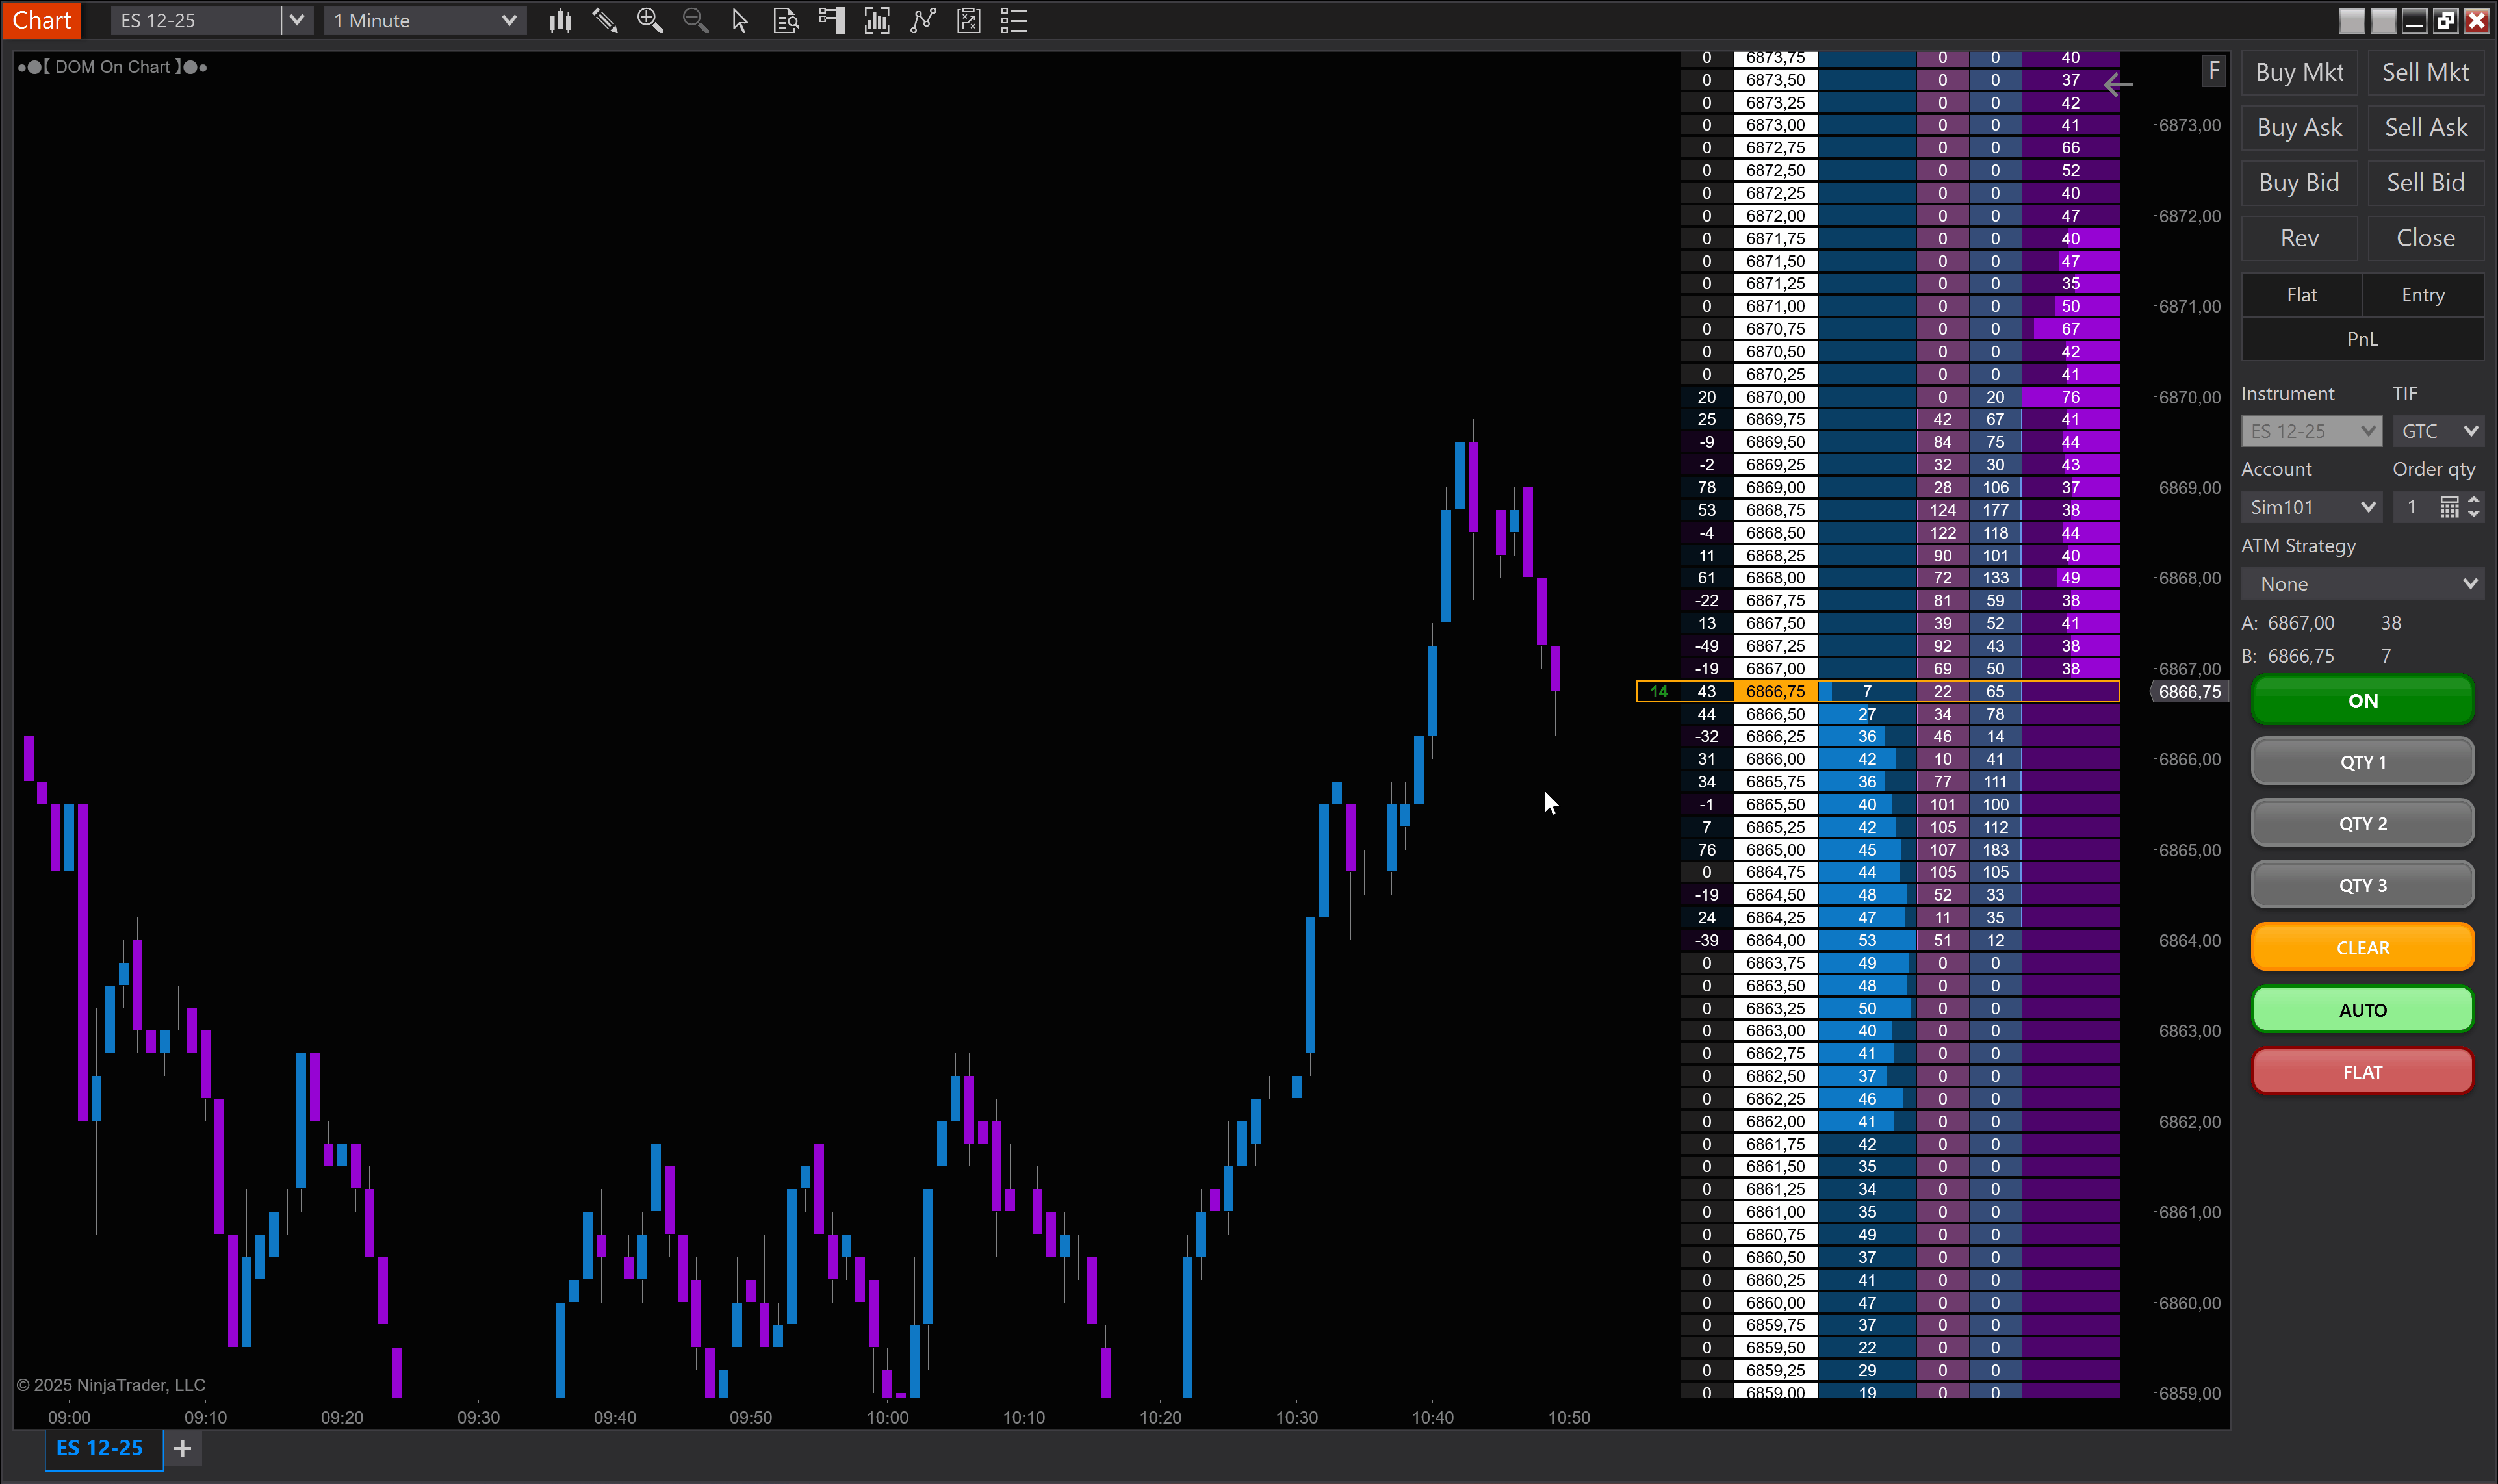Toggle the light green AUTO button
The height and width of the screenshot is (1484, 2498).
pyautogui.click(x=2362, y=1010)
